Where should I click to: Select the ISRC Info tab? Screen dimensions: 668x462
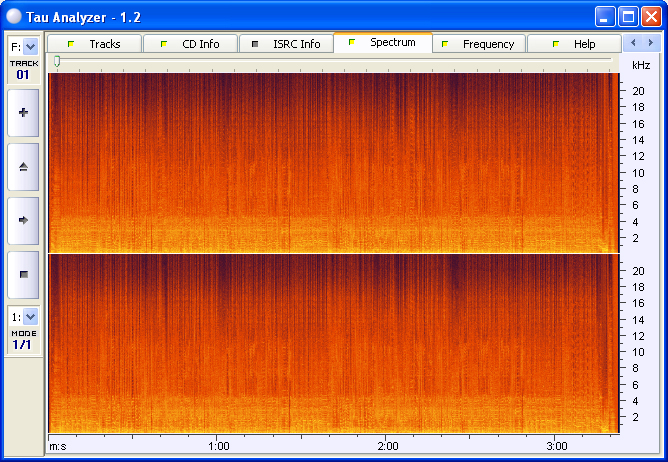coord(286,44)
